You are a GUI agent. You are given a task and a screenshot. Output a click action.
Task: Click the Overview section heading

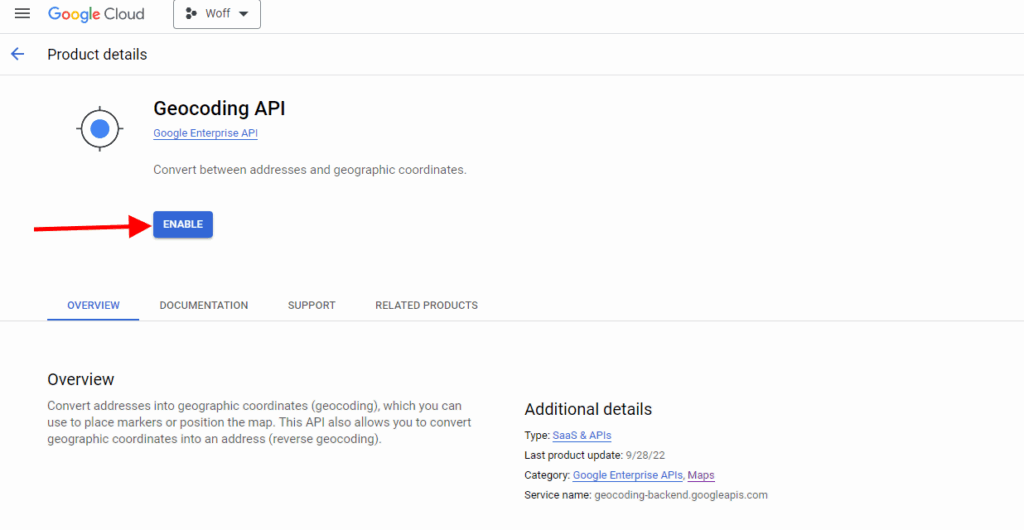point(81,379)
